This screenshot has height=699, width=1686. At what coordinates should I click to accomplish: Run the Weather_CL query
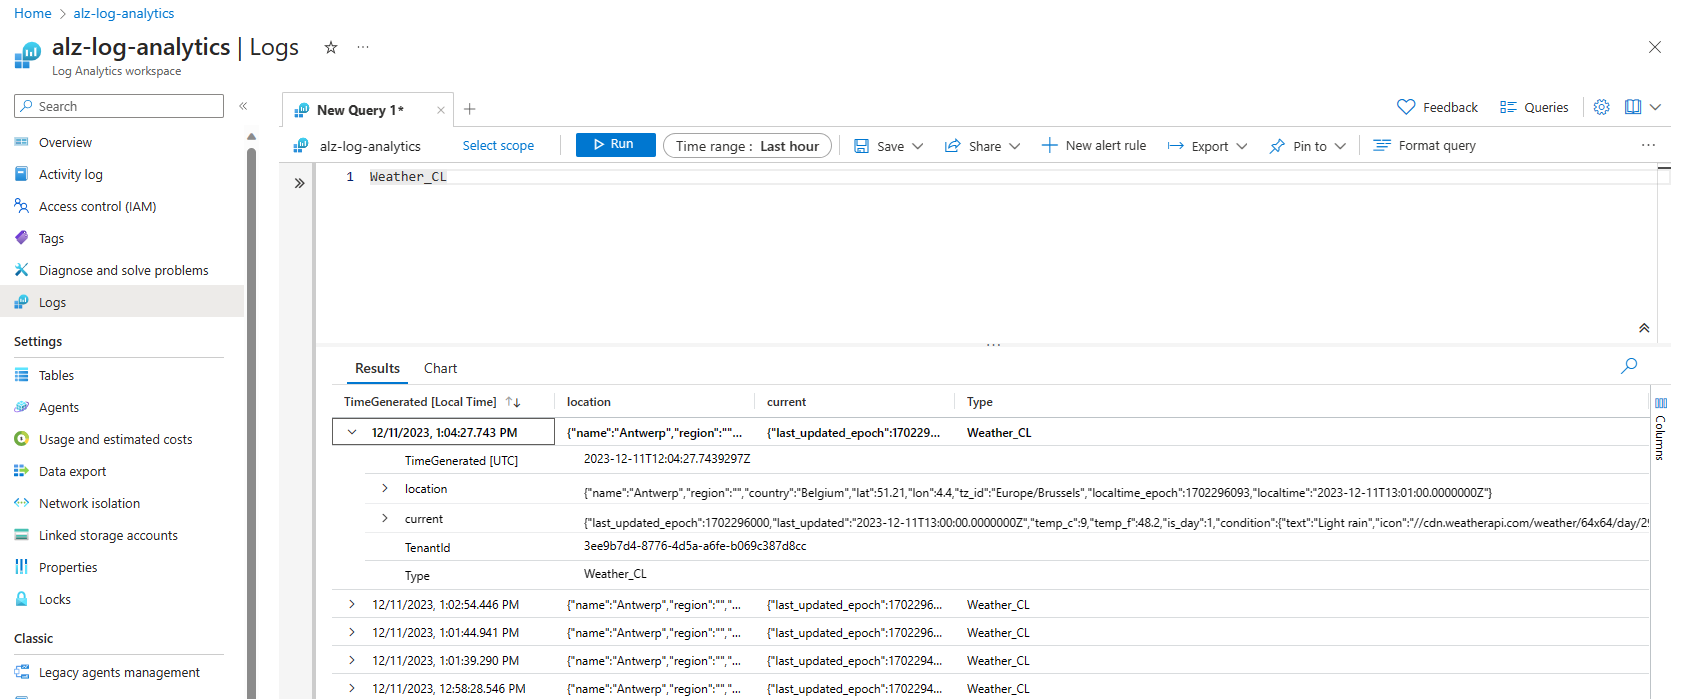pyautogui.click(x=616, y=144)
